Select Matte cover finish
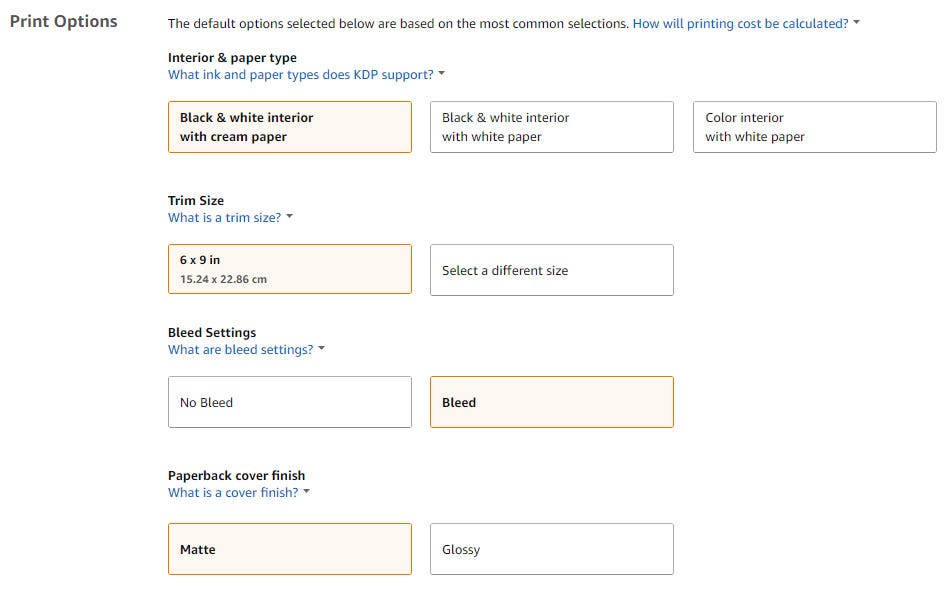 tap(289, 549)
